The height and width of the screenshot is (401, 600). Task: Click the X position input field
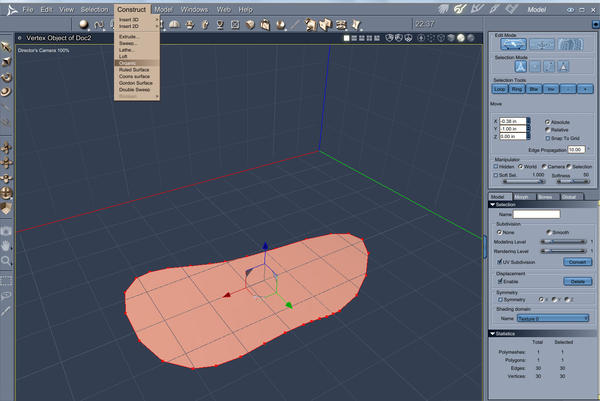(x=512, y=121)
